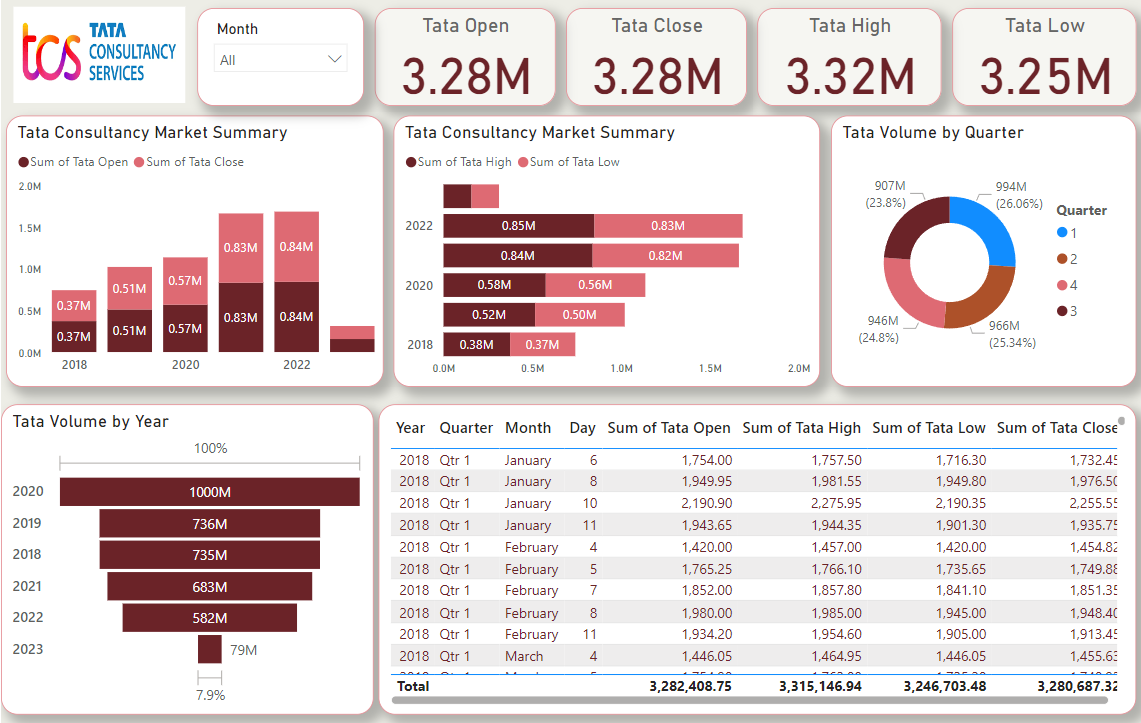Viewport: 1141px width, 723px height.
Task: Select Quarter 4 pink legend dot
Action: click(1062, 285)
